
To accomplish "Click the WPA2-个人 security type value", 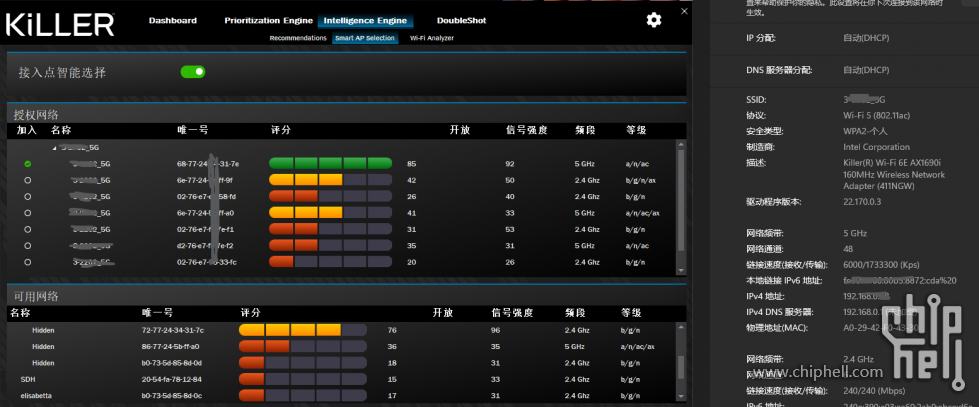I will coord(865,131).
